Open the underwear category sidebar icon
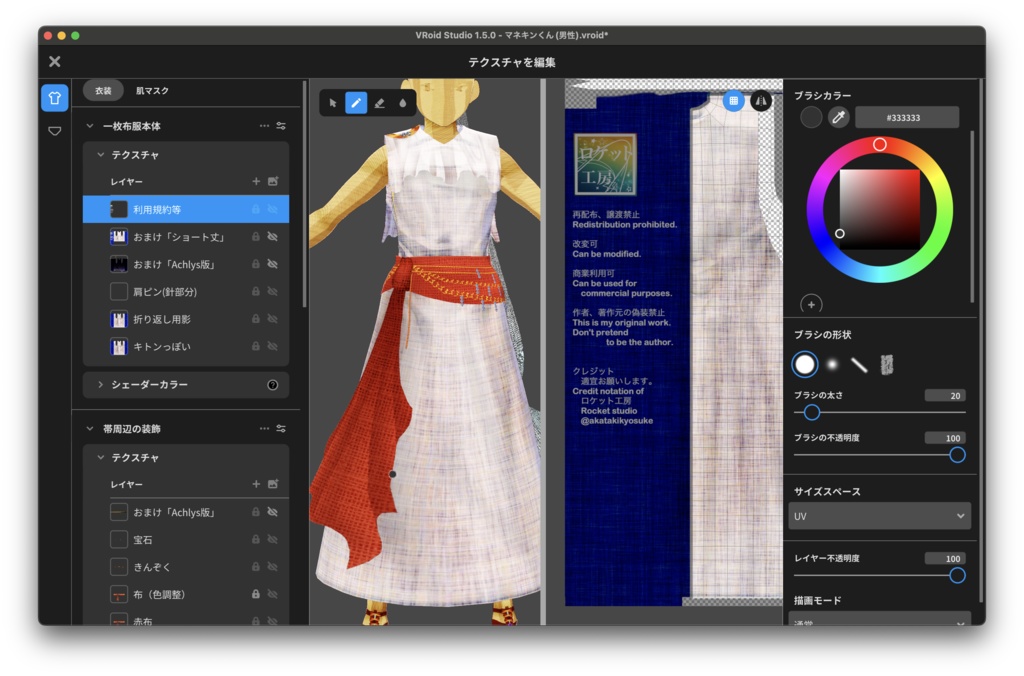The width and height of the screenshot is (1024, 676). click(x=55, y=131)
